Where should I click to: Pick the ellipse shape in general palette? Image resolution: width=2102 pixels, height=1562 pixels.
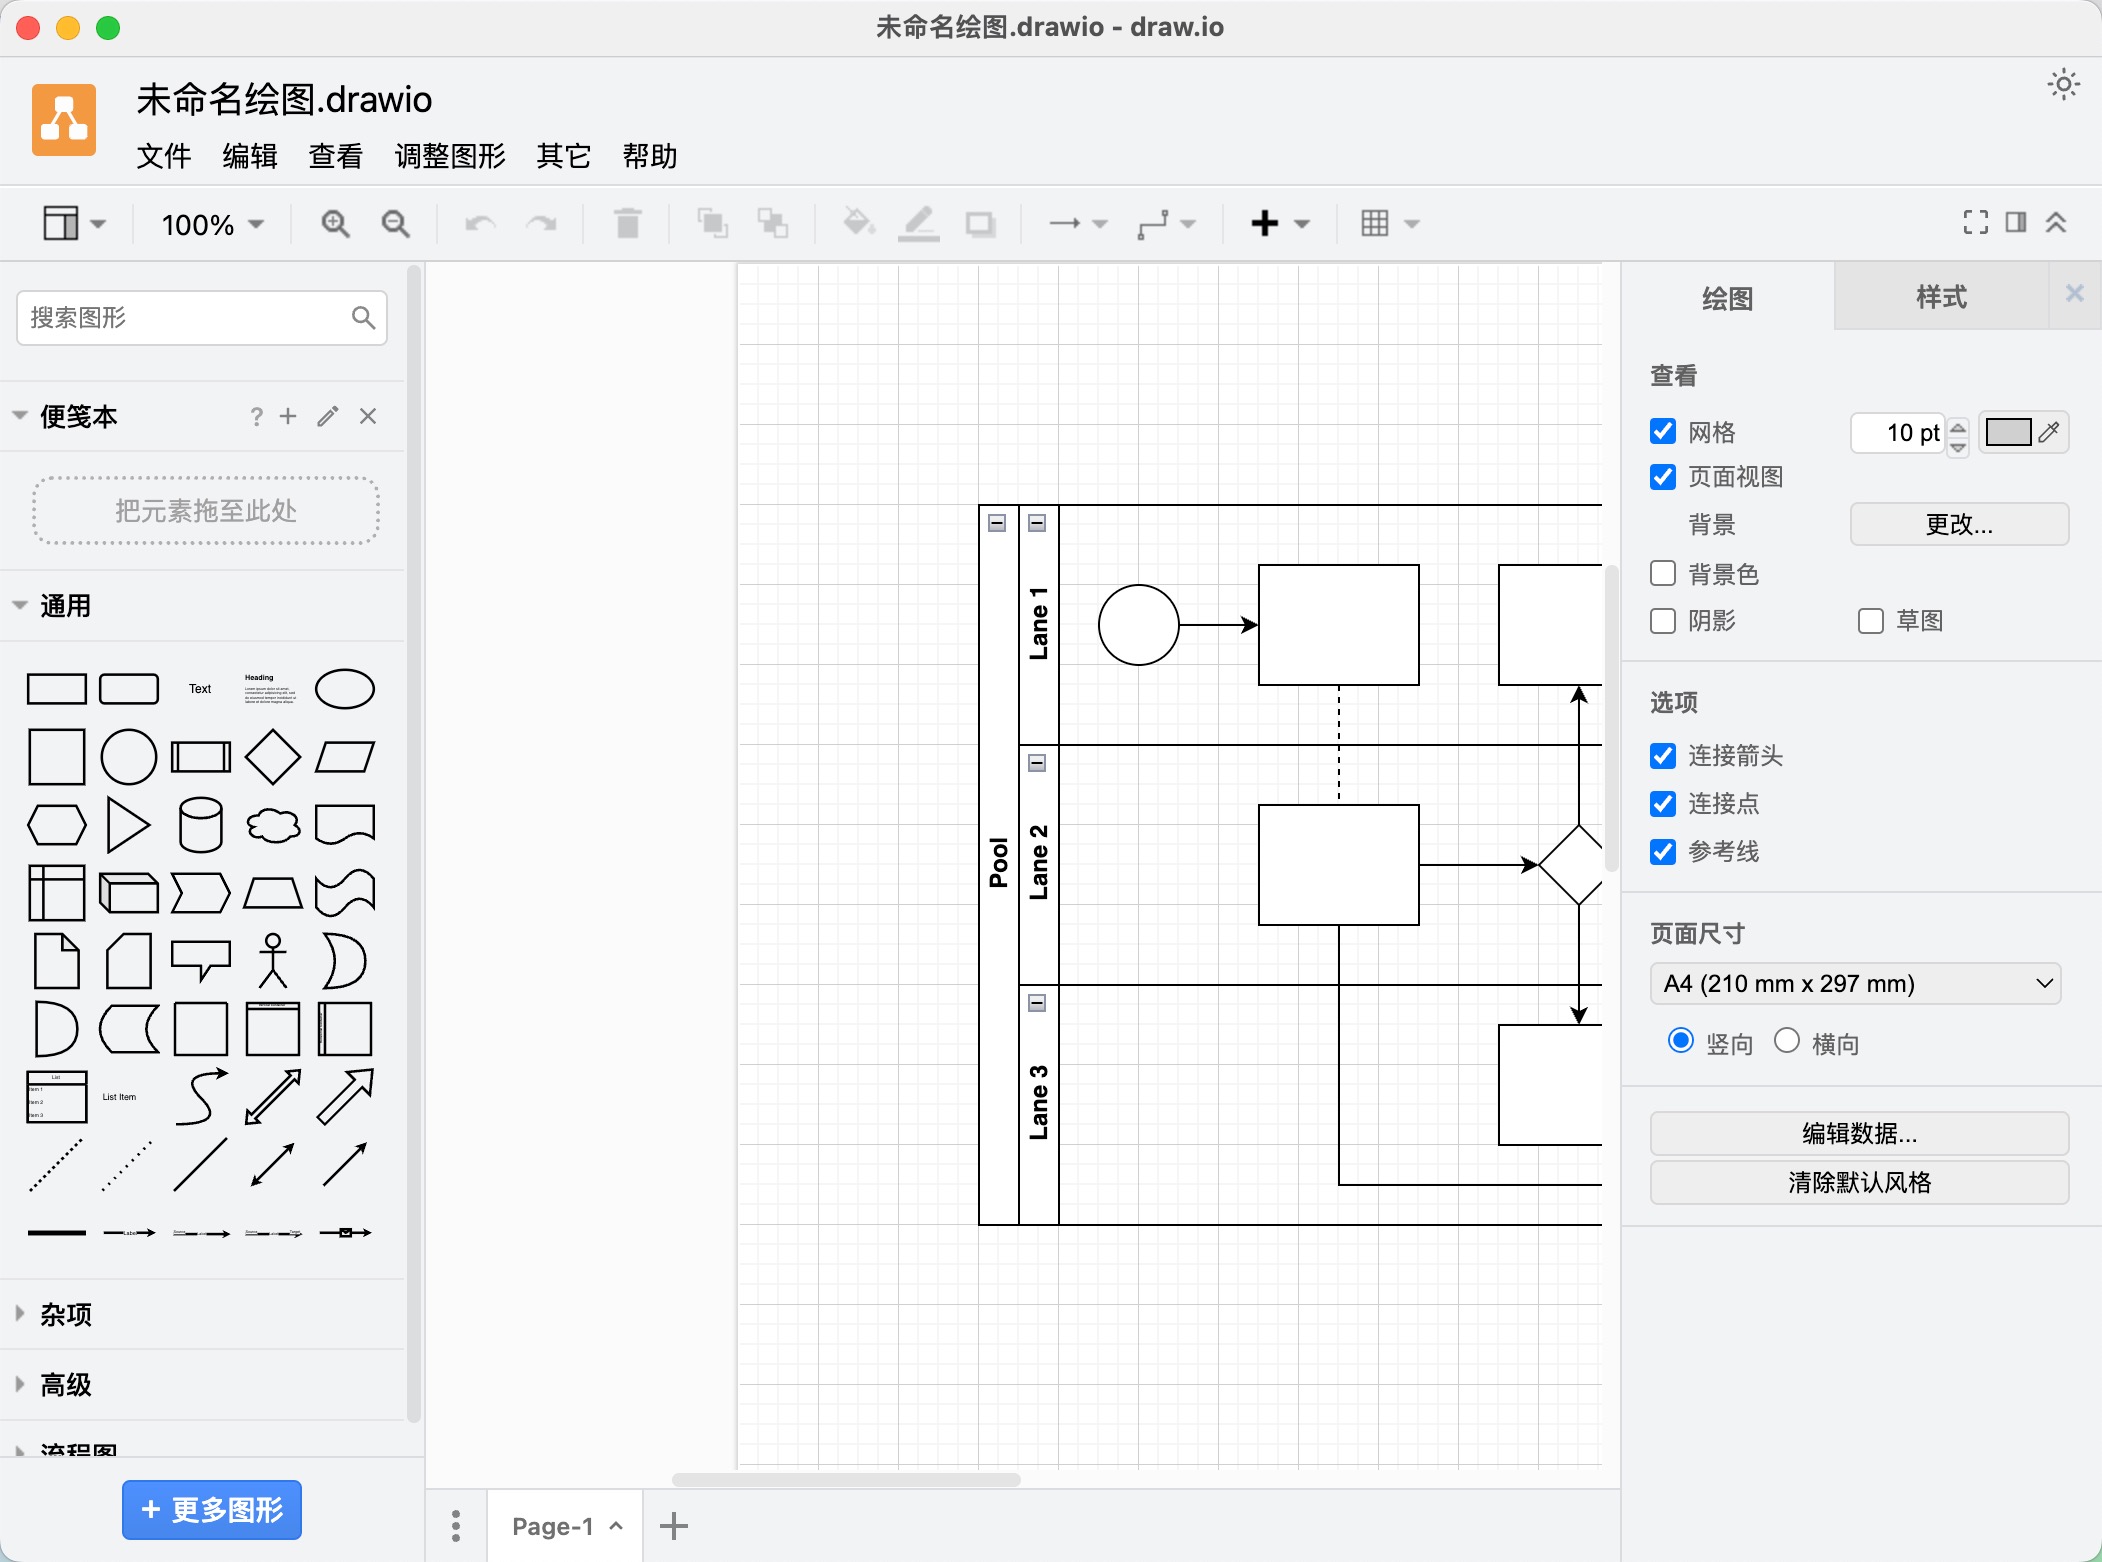(345, 689)
